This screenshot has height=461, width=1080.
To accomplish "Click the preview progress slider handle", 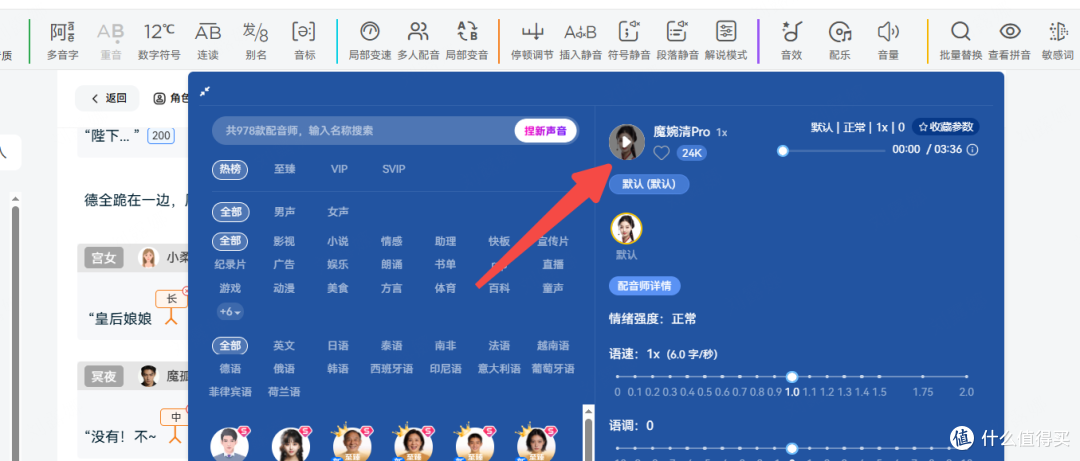I will click(782, 150).
